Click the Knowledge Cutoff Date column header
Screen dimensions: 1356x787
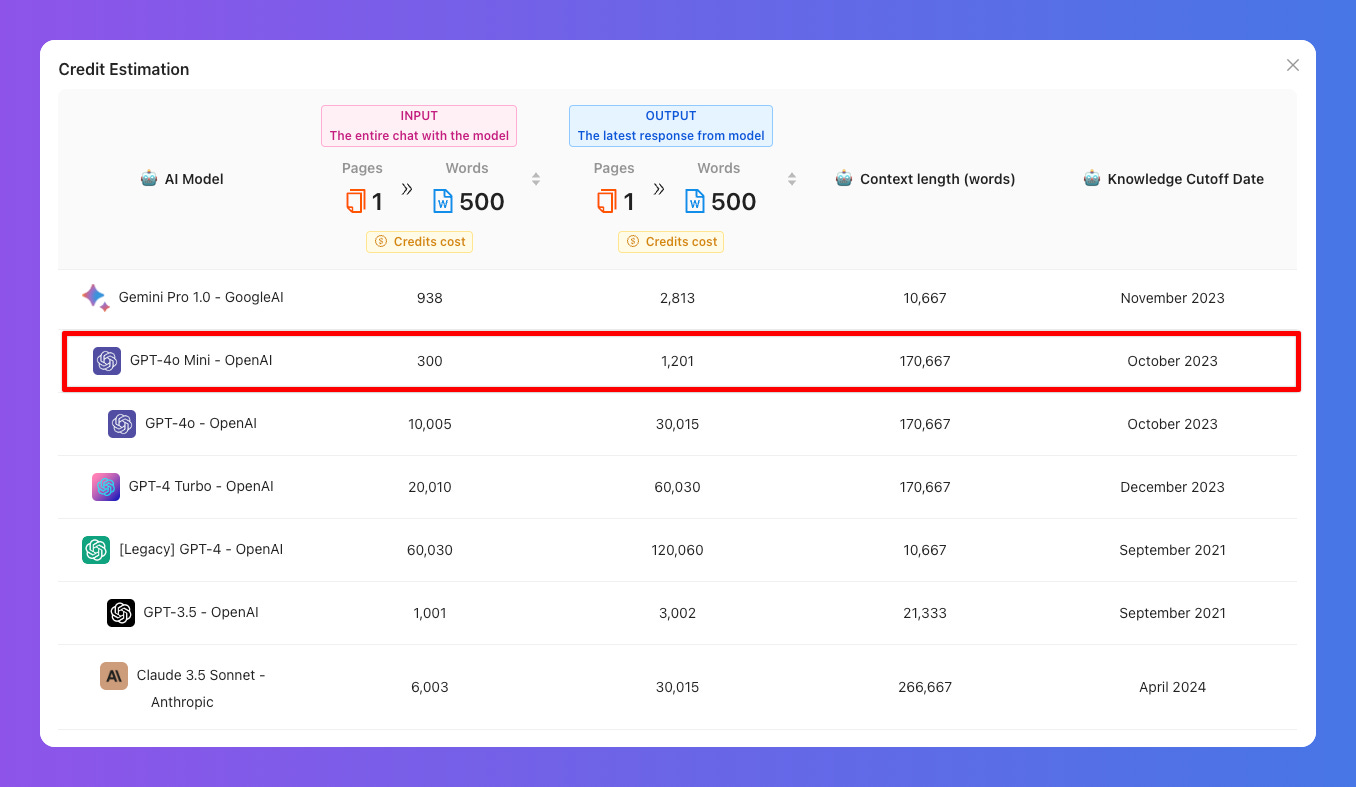tap(1186, 179)
